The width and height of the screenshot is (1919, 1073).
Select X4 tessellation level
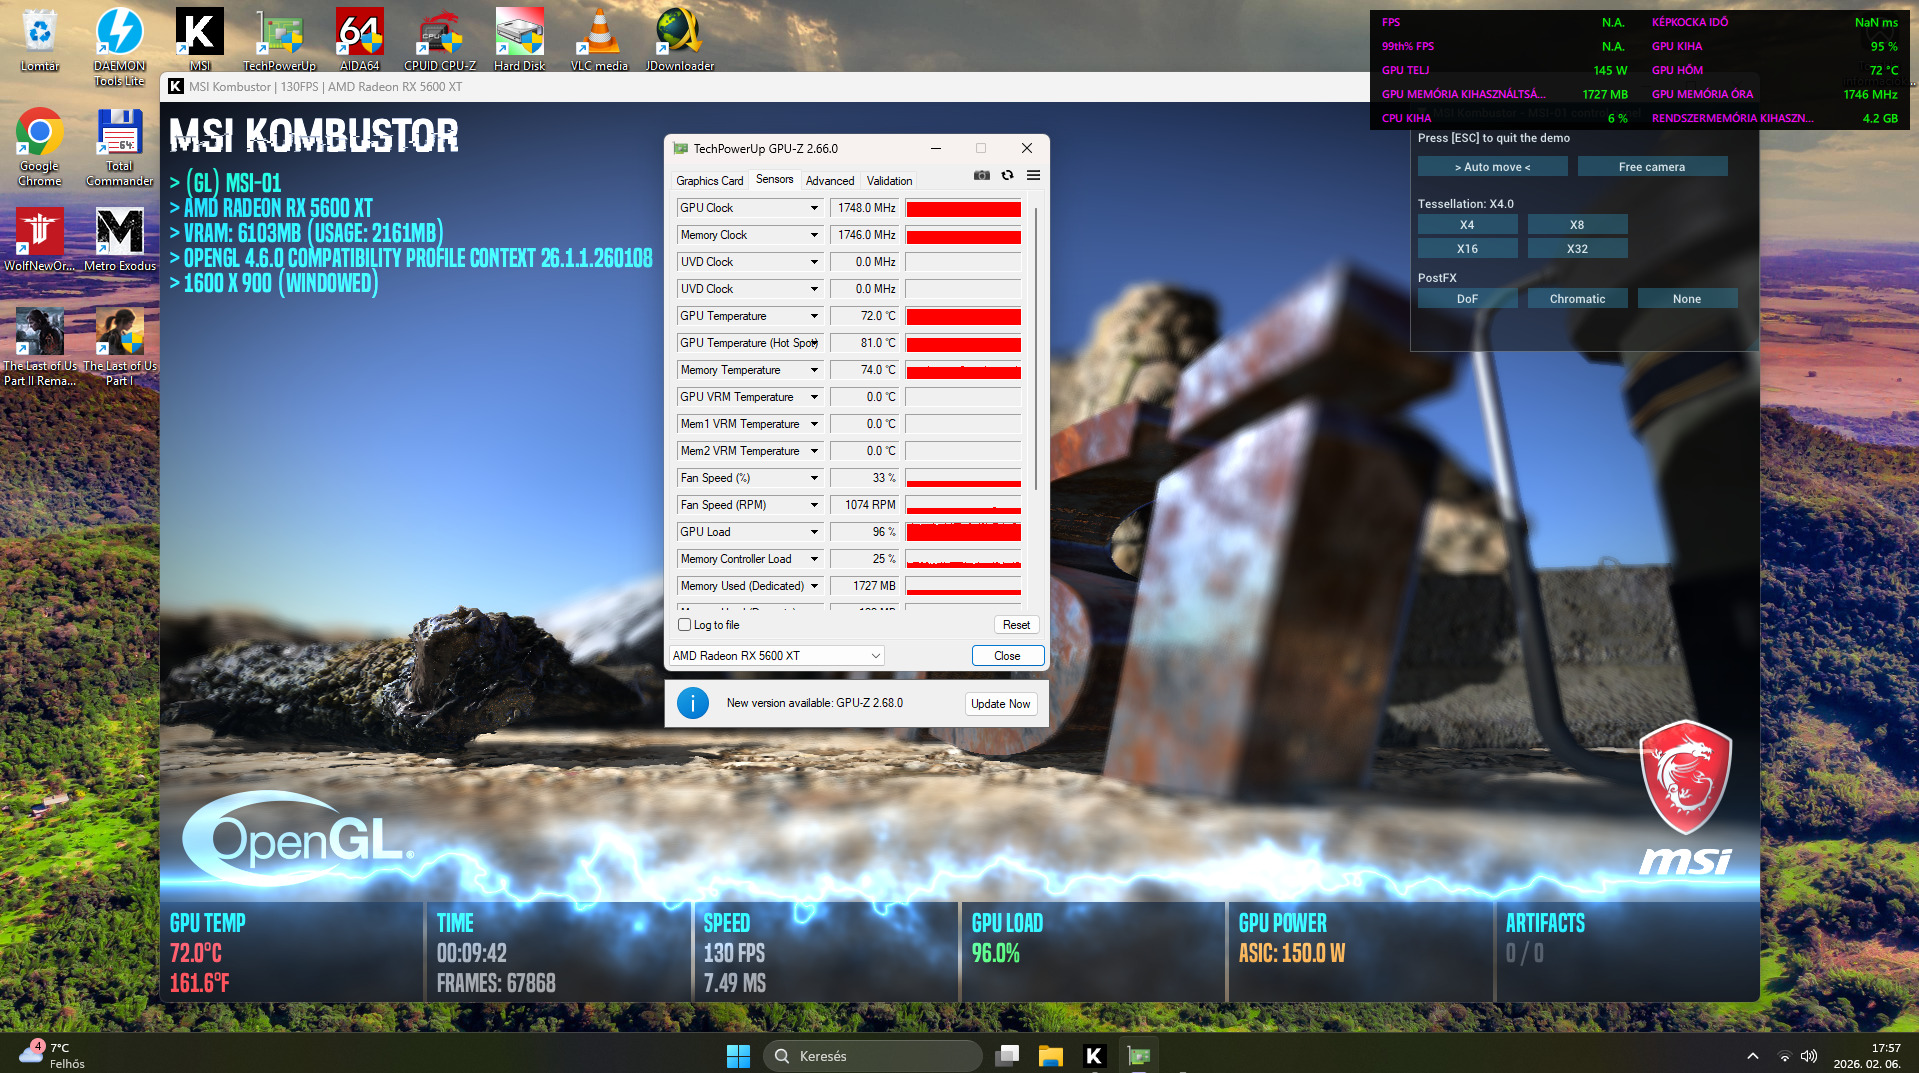1467,225
